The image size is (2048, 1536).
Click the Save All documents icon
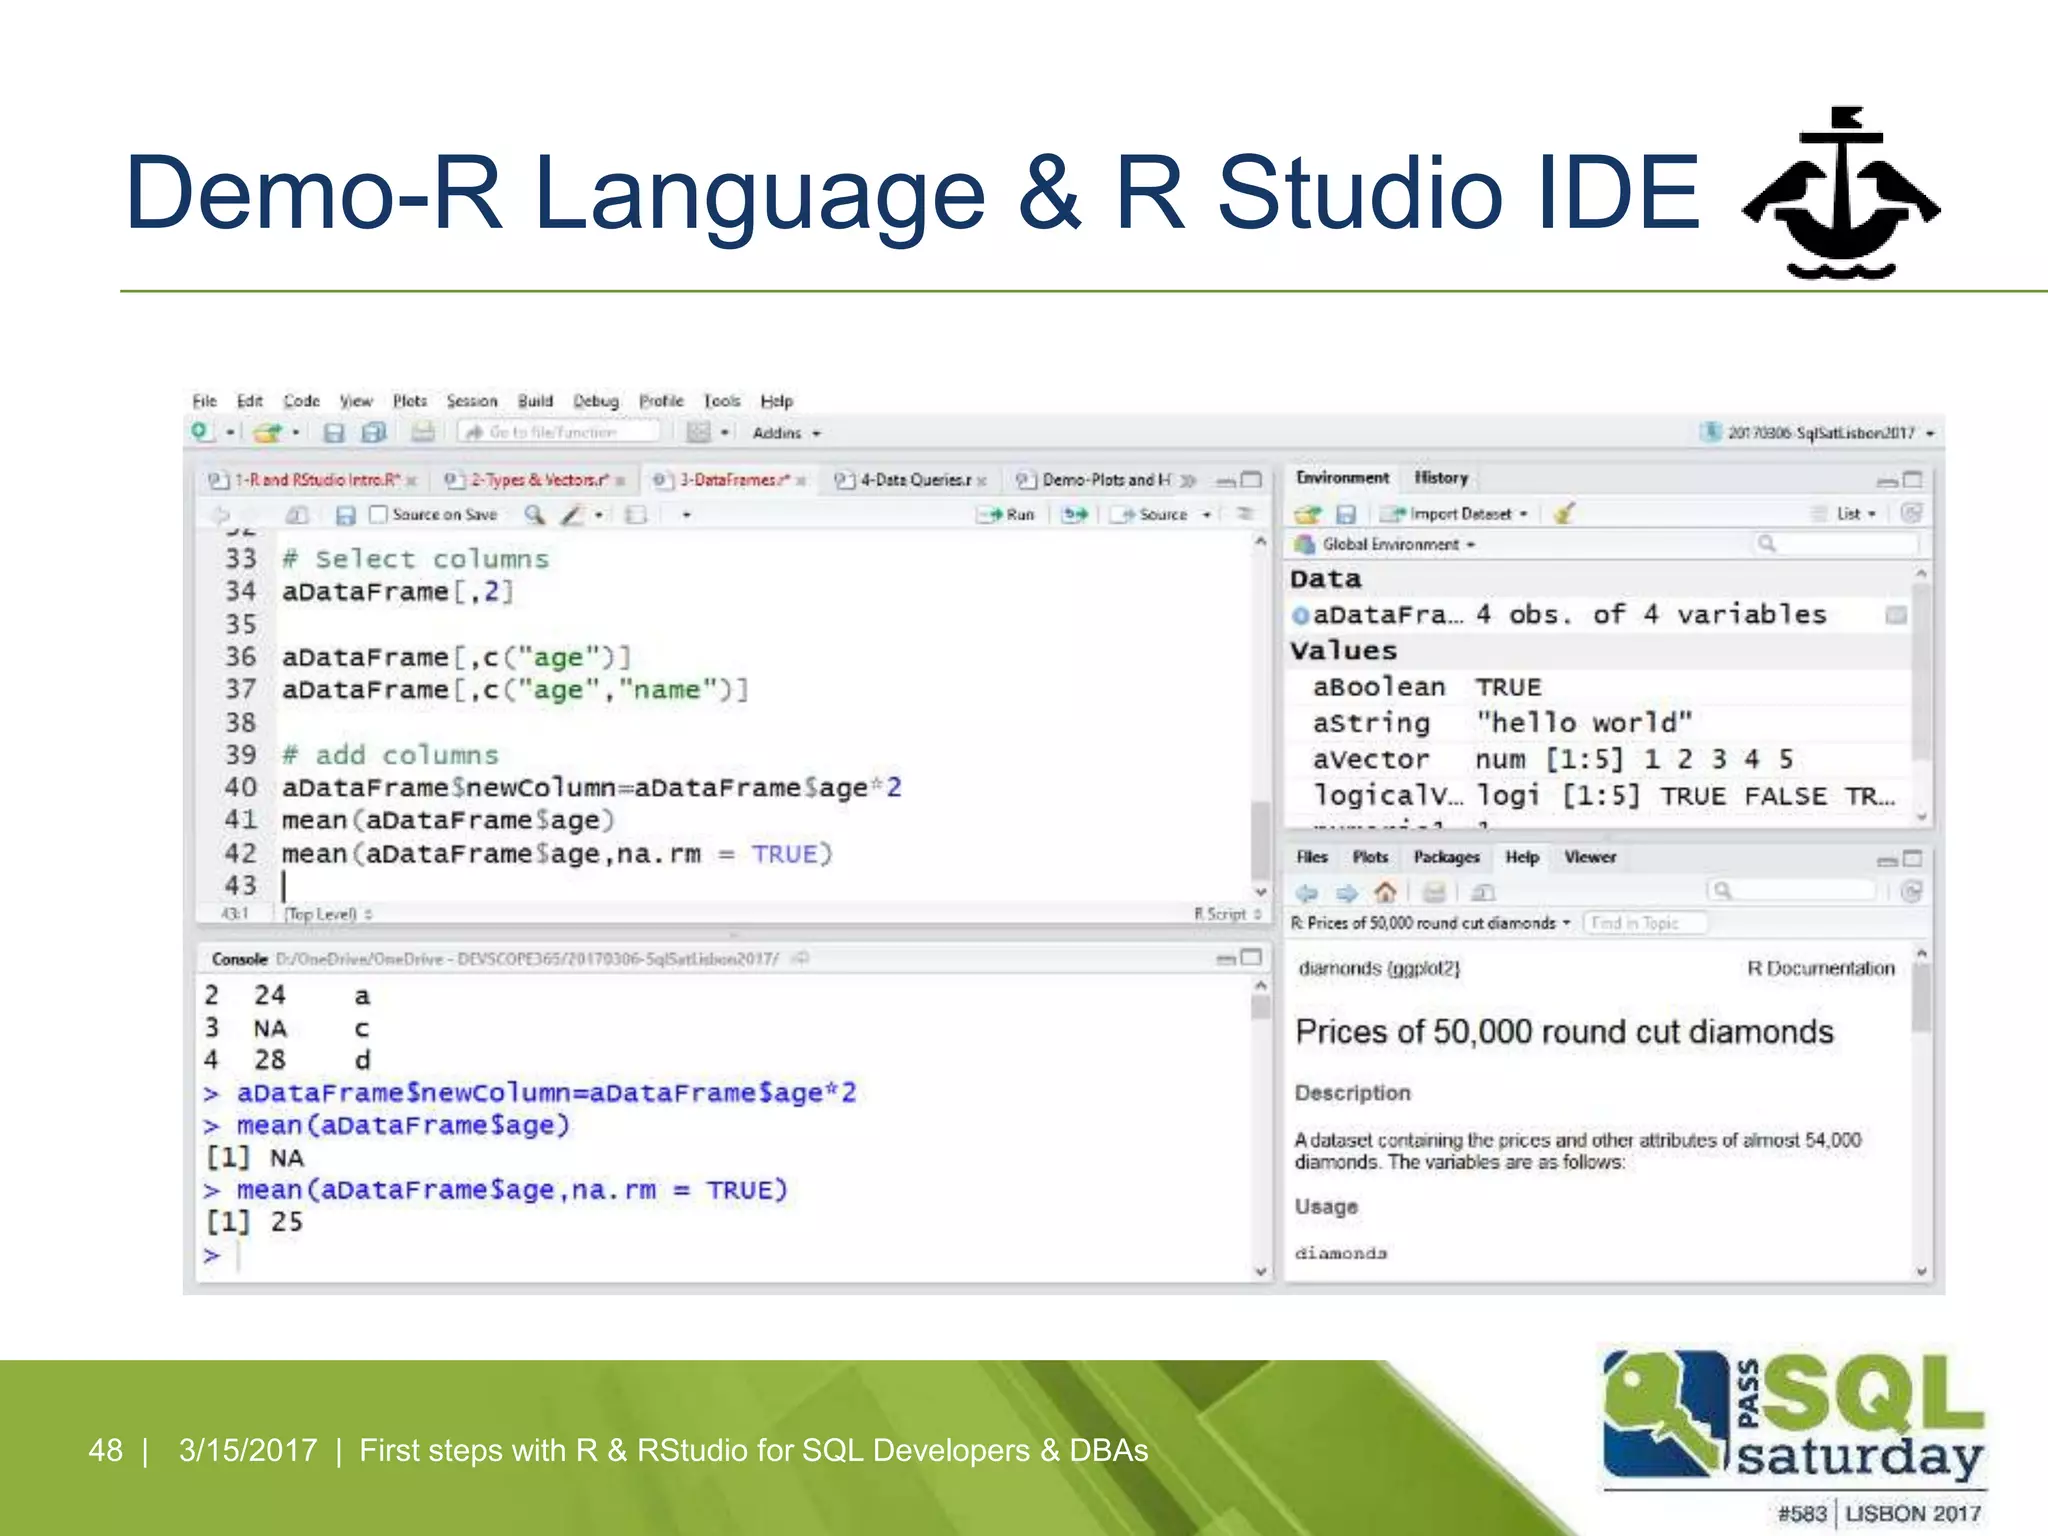[x=374, y=432]
